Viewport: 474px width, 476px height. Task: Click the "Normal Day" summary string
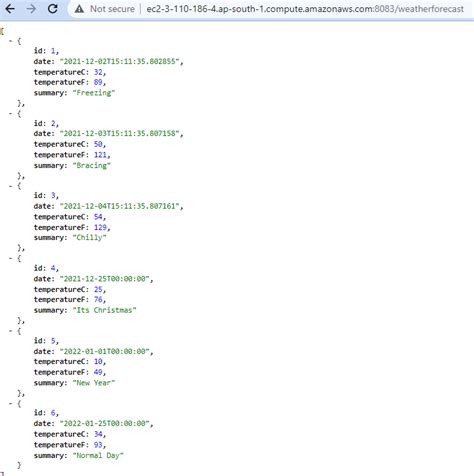pos(98,455)
